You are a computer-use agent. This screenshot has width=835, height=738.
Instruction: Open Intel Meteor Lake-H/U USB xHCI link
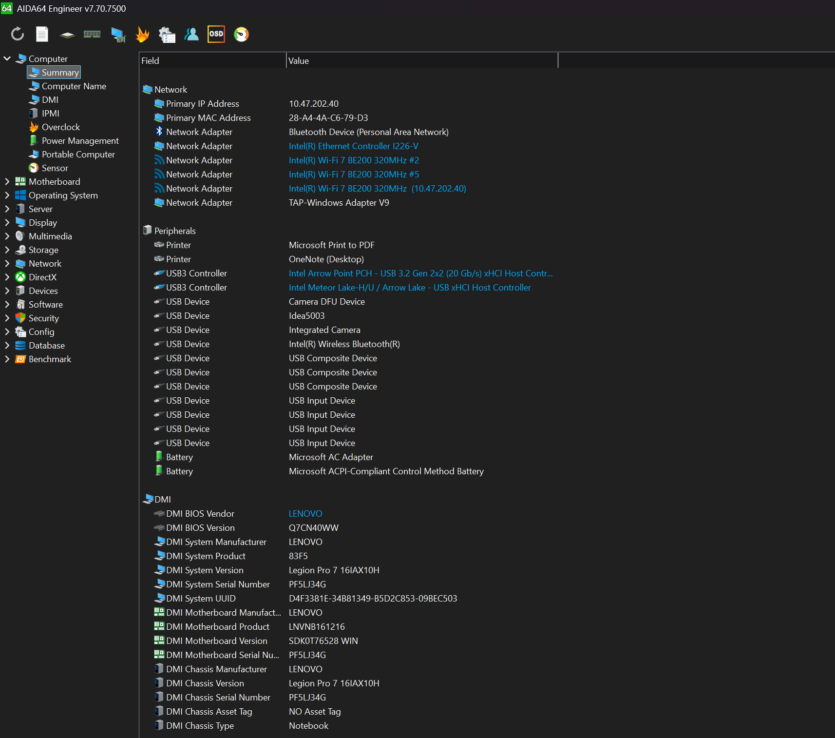[410, 288]
